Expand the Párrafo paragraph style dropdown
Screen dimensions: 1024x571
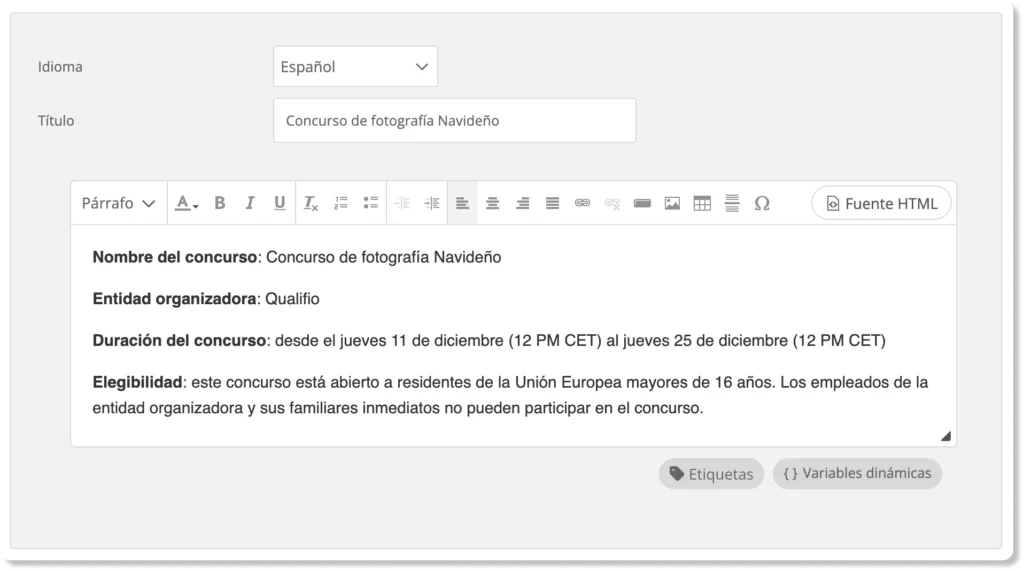tap(118, 203)
